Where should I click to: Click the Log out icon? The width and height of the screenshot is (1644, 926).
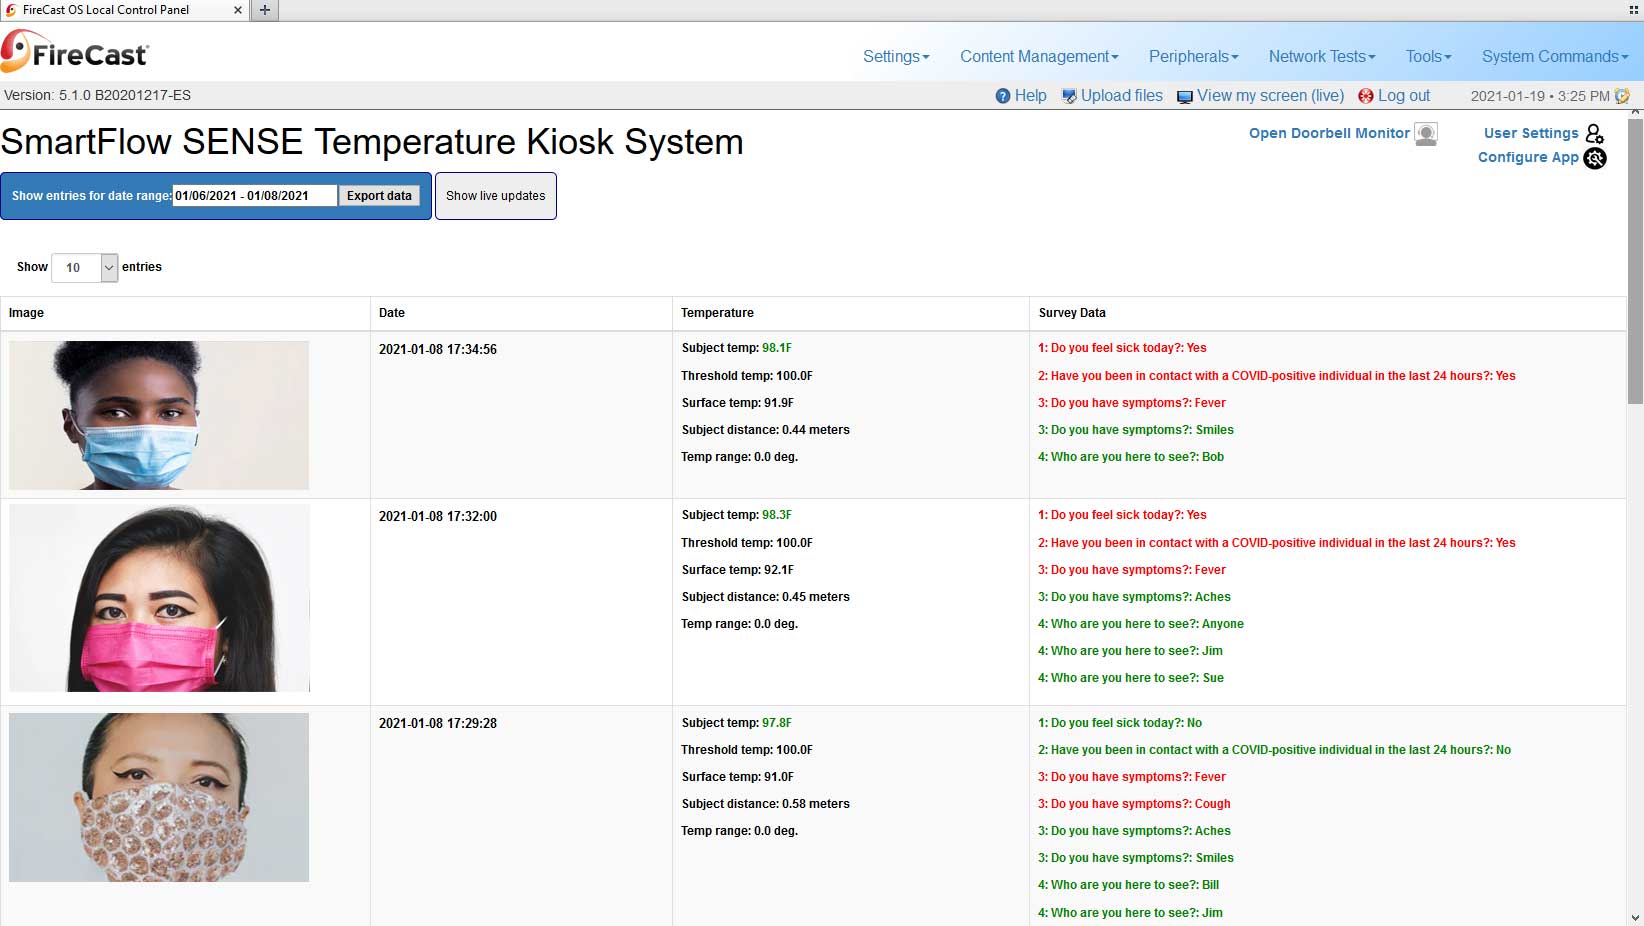[1365, 96]
